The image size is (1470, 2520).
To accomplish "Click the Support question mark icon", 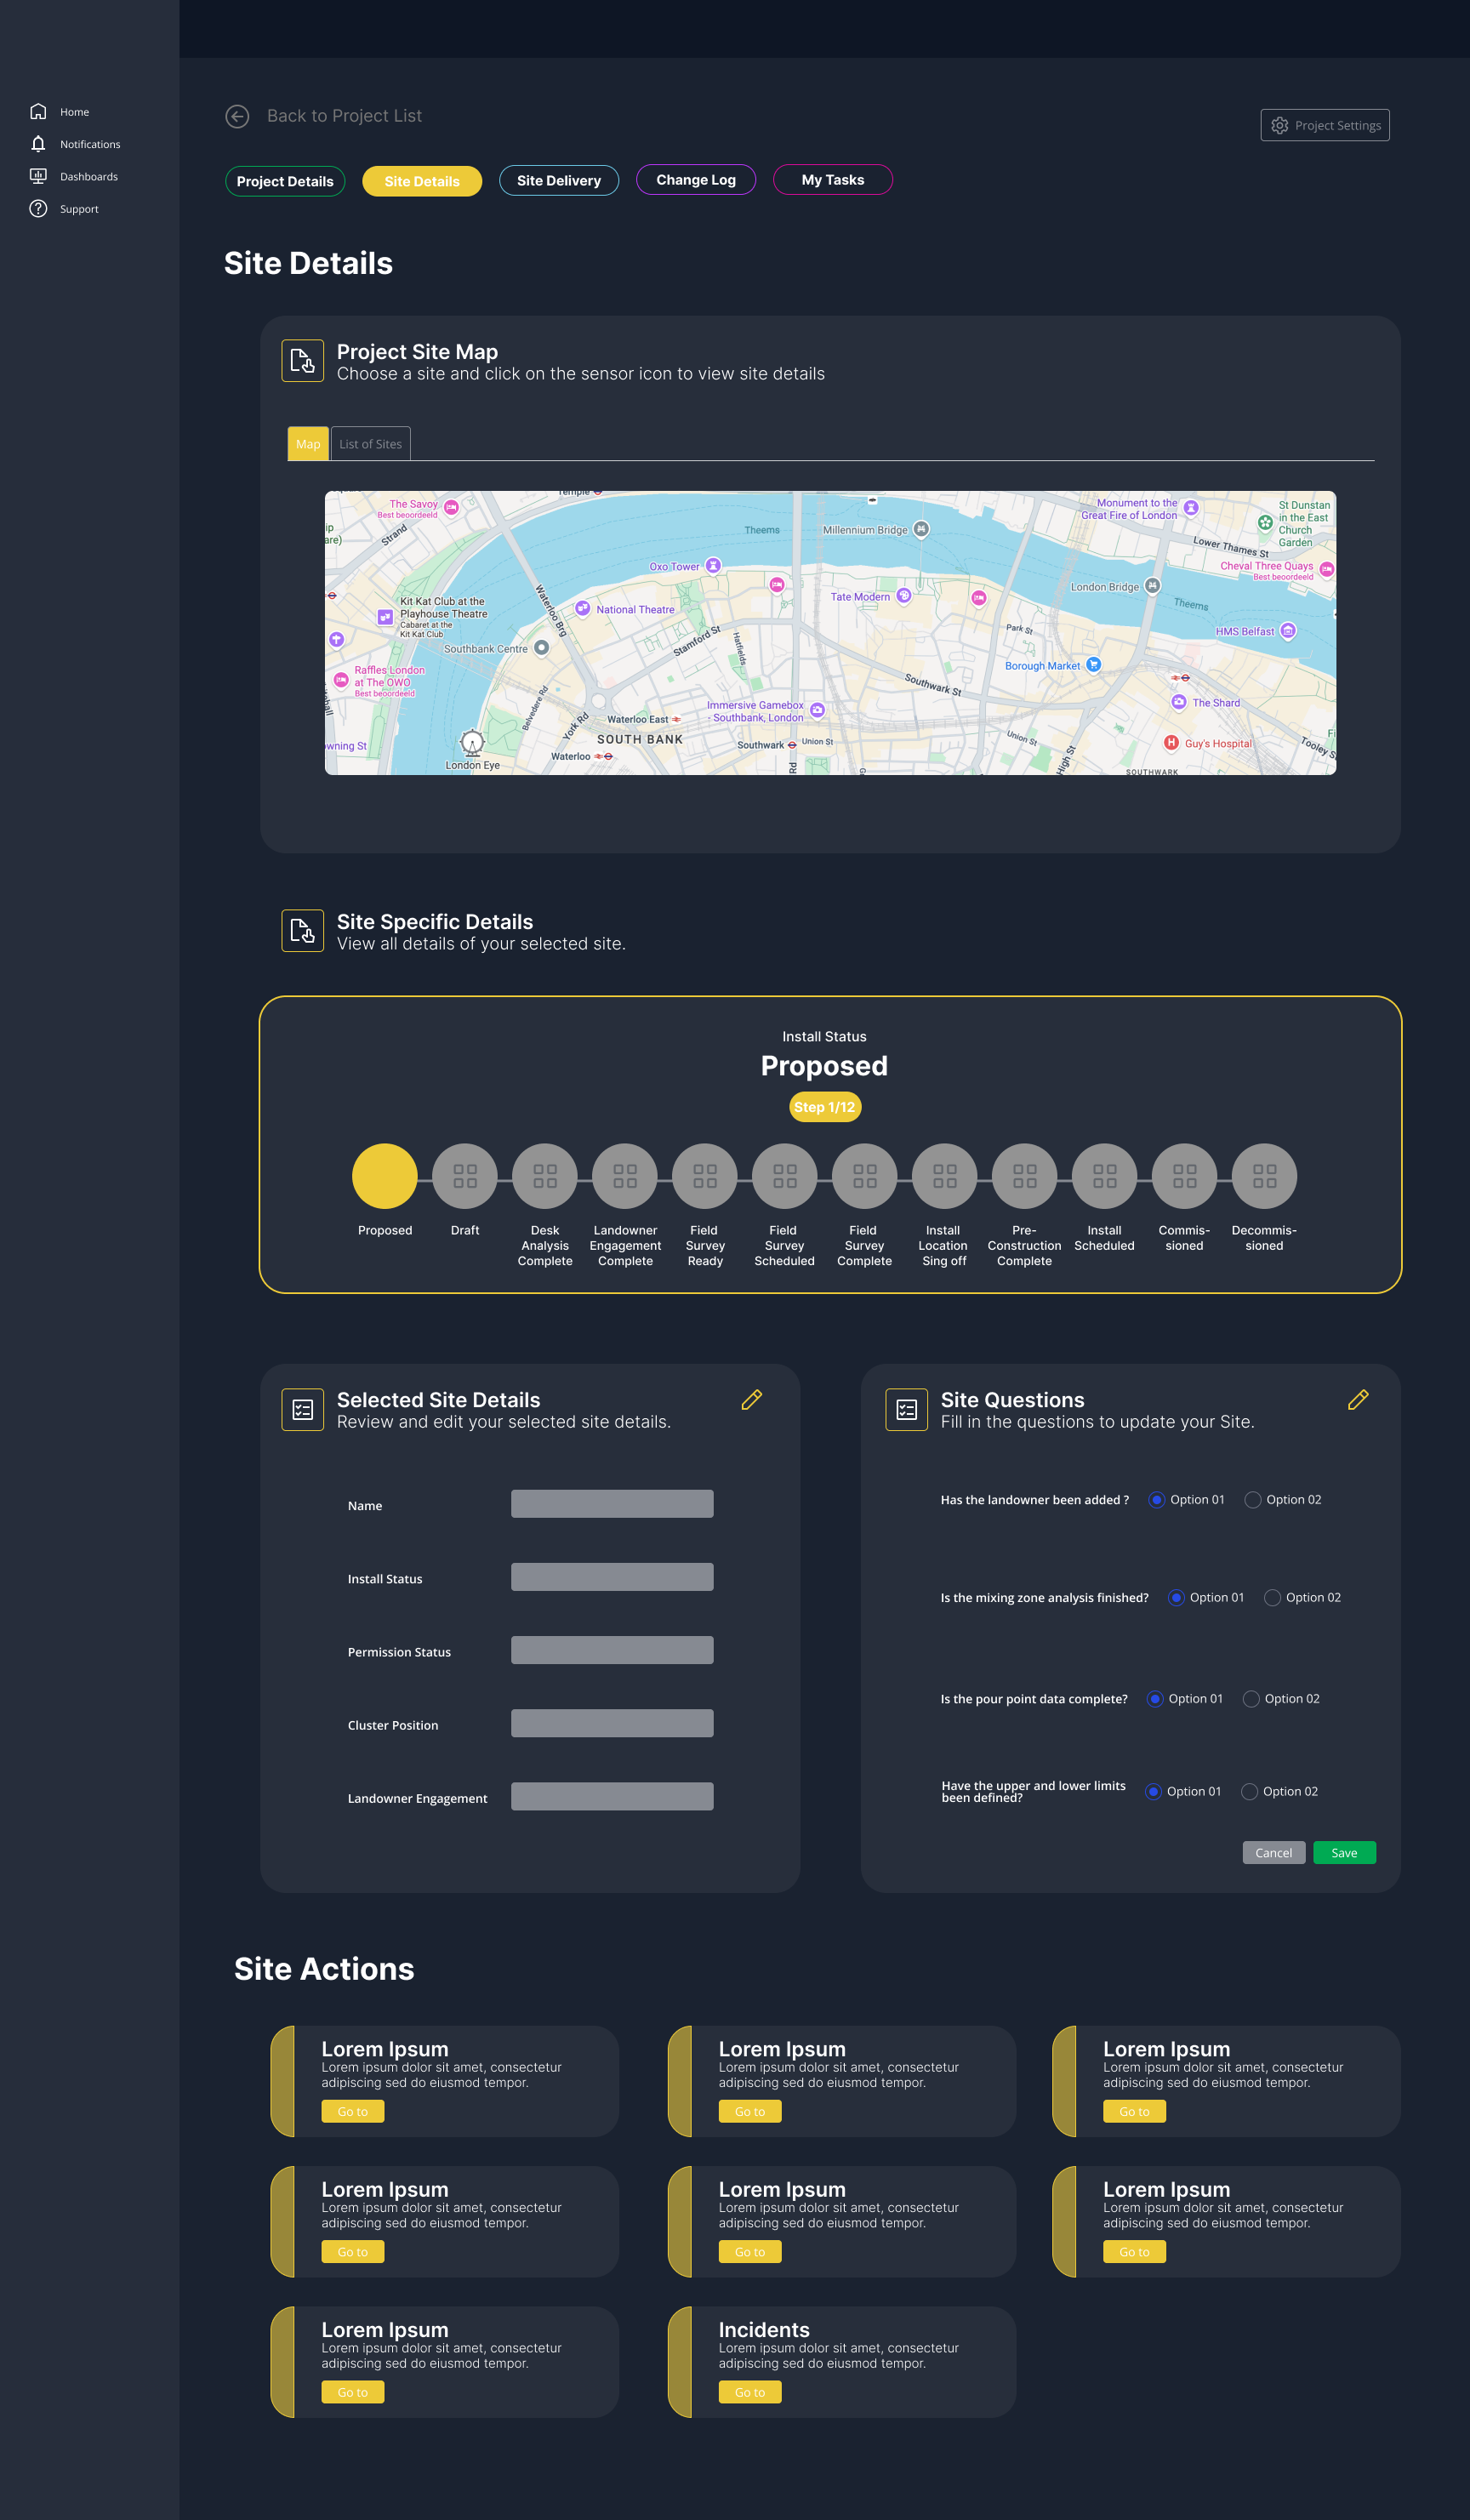I will [38, 208].
